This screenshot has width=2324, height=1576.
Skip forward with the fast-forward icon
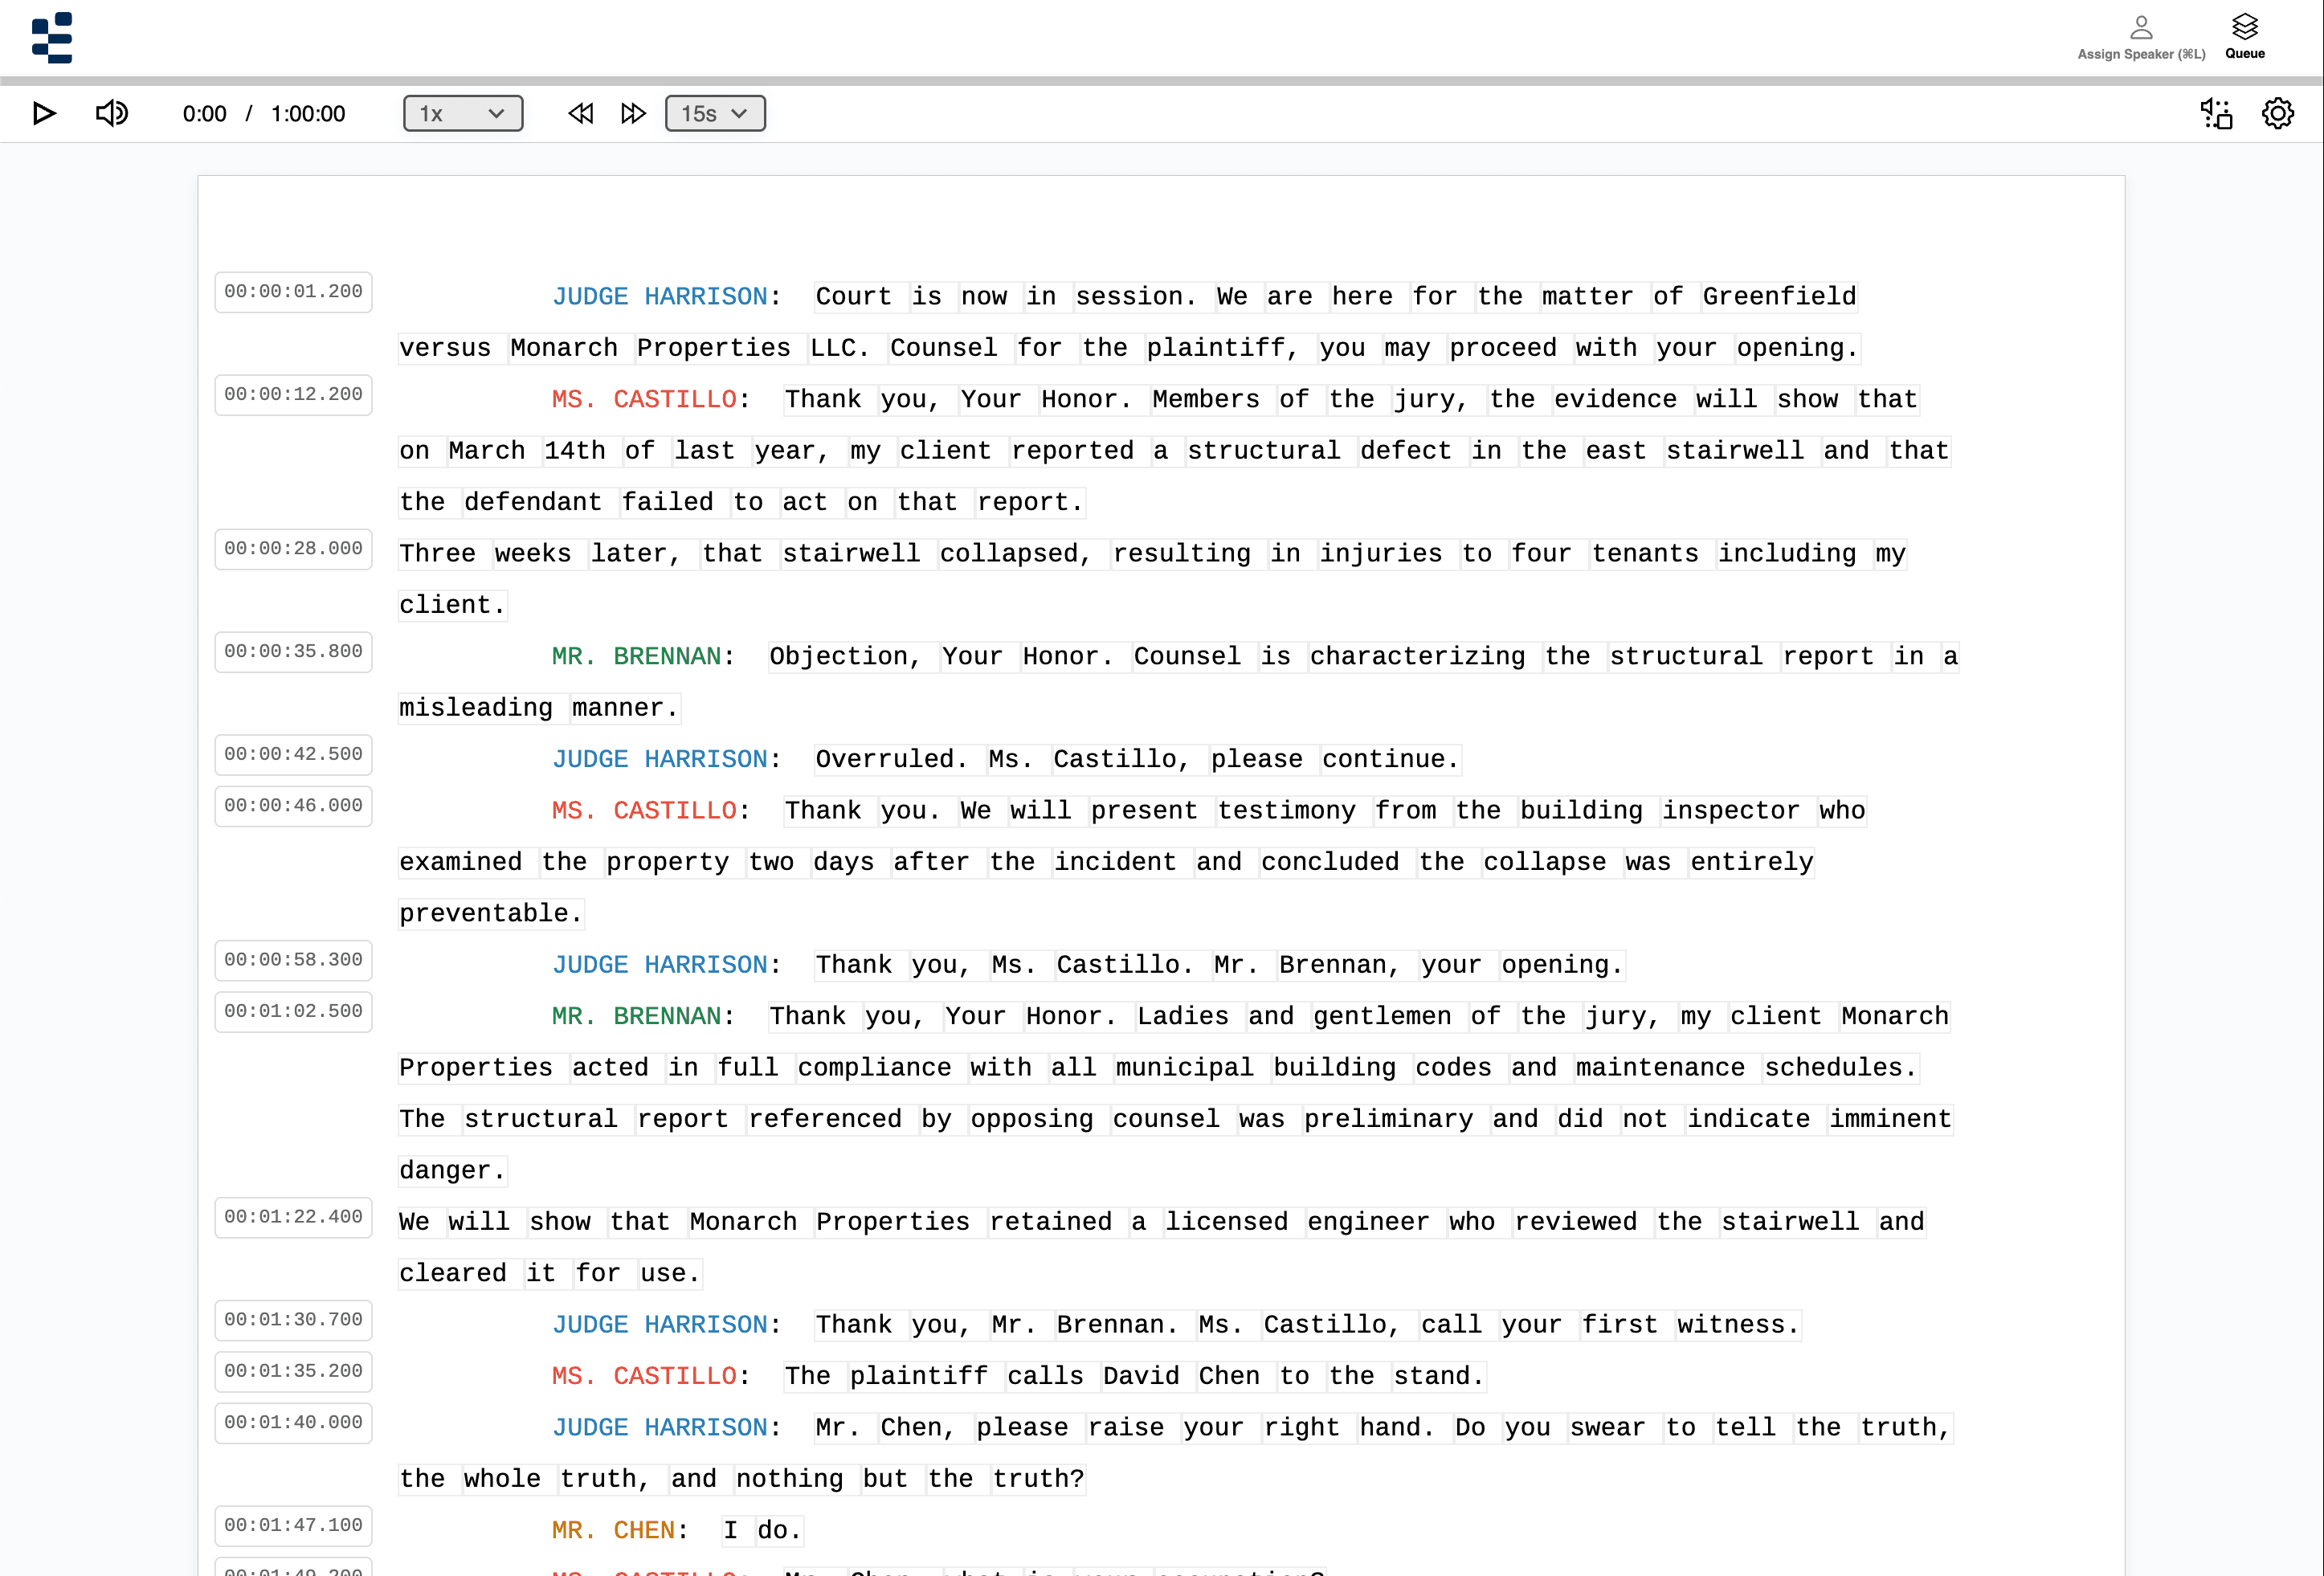(x=633, y=114)
